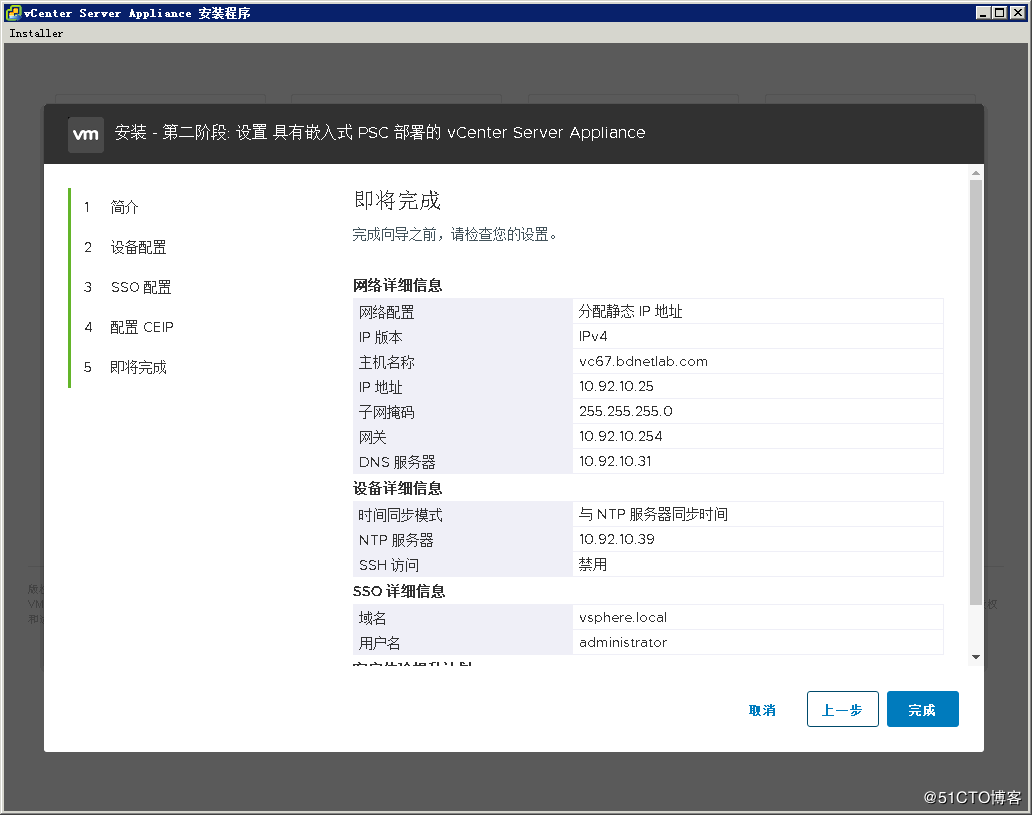Click the IP 版本 label

tap(380, 337)
